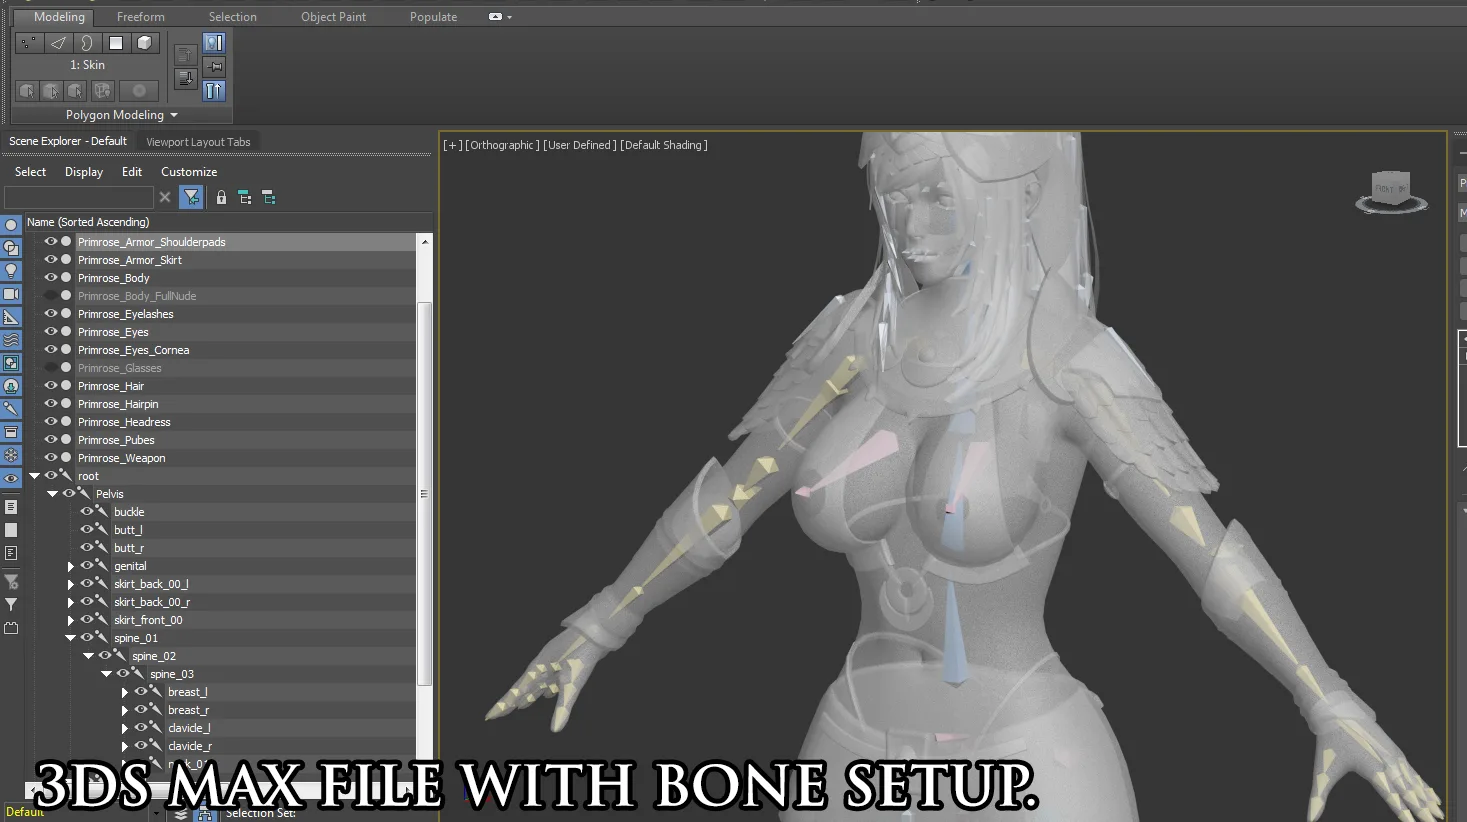
Task: Open Scene Explorer Customize menu
Action: (x=189, y=172)
